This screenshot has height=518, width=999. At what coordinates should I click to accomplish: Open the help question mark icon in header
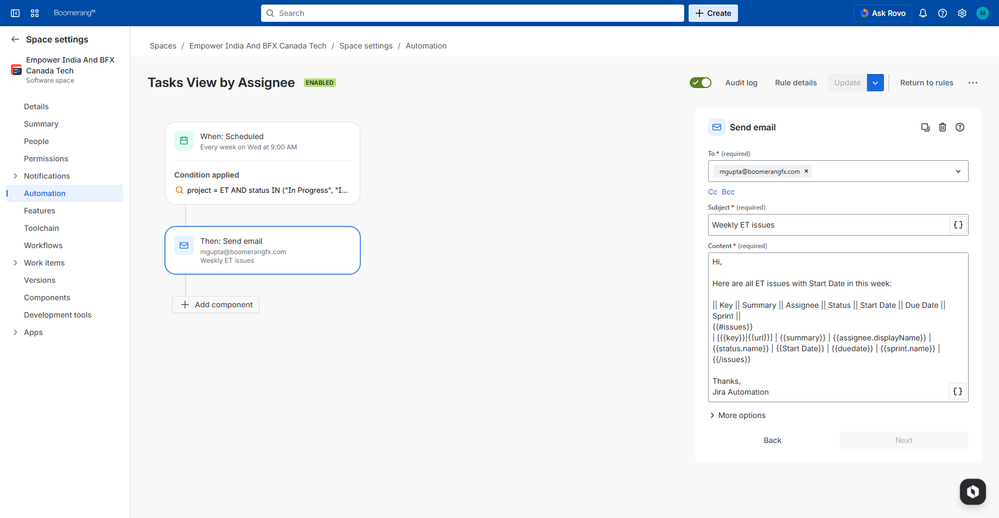pyautogui.click(x=942, y=13)
